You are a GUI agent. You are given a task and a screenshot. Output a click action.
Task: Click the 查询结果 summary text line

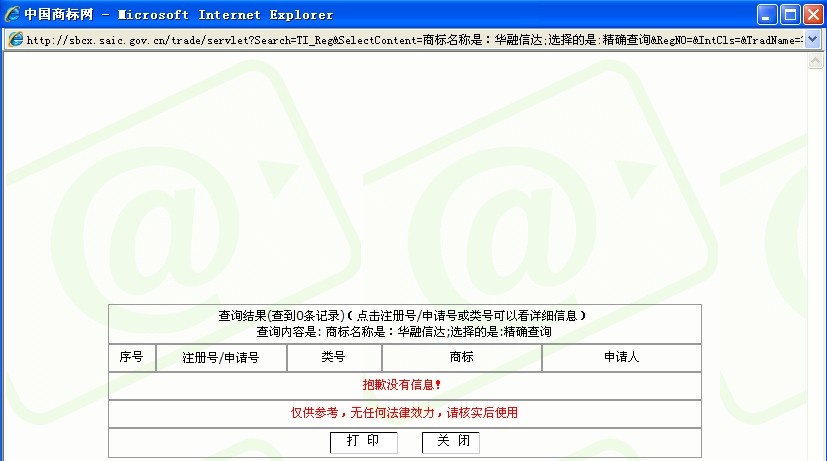tap(402, 316)
